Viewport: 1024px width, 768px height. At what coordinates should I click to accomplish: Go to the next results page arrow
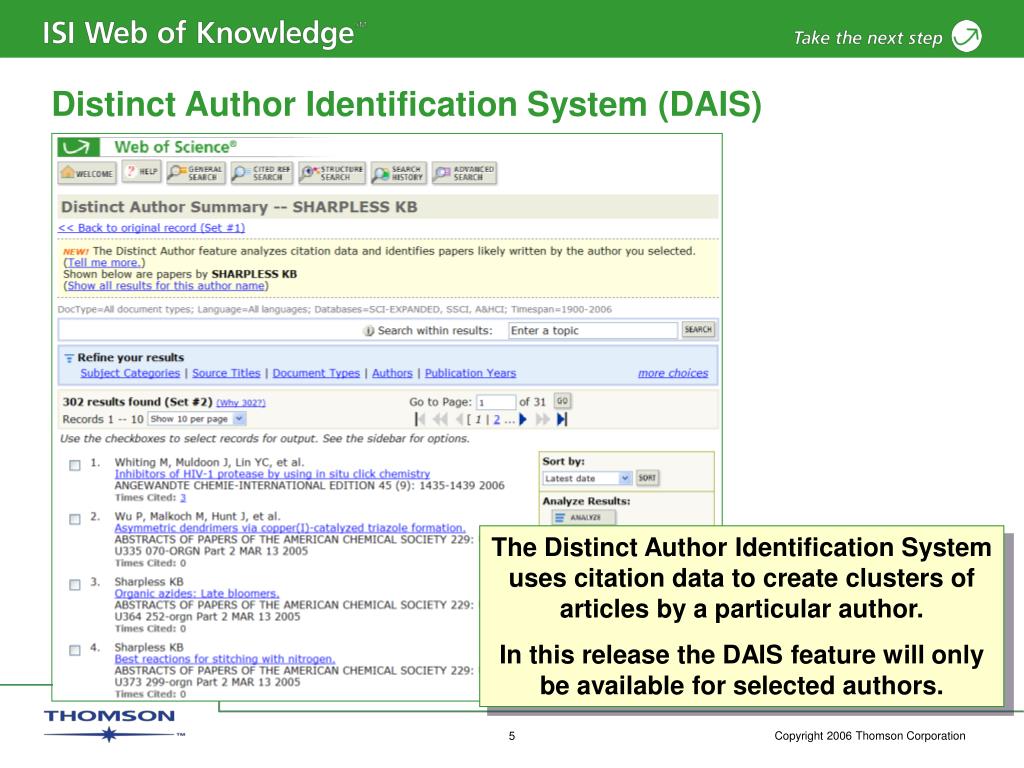point(522,419)
